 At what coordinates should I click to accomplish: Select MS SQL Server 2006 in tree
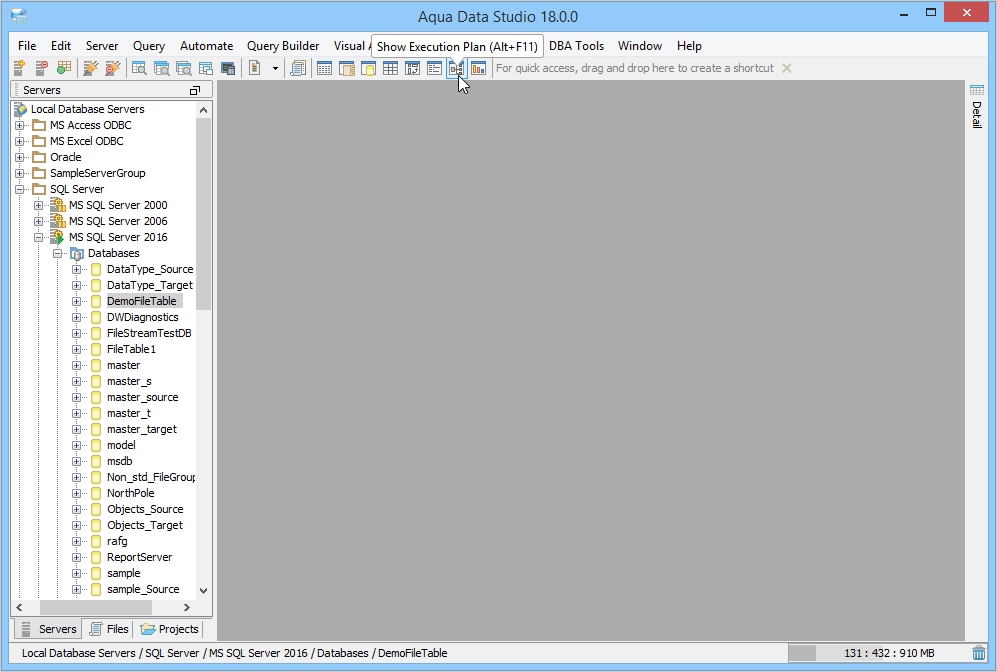click(118, 221)
